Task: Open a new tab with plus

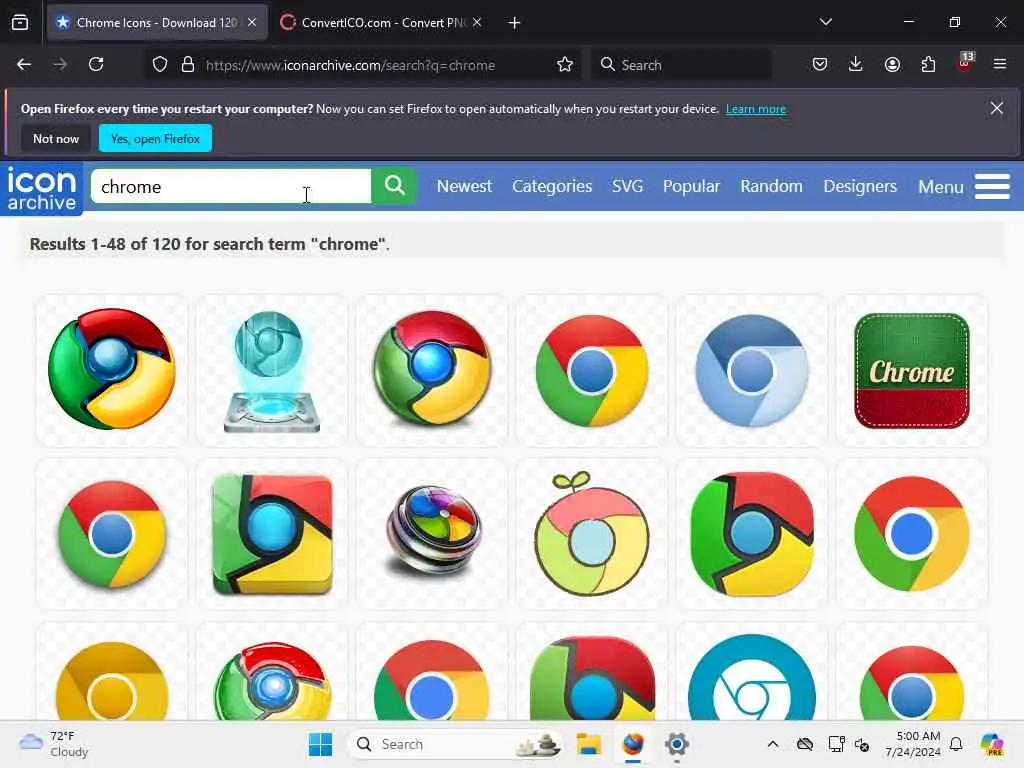Action: [x=515, y=23]
